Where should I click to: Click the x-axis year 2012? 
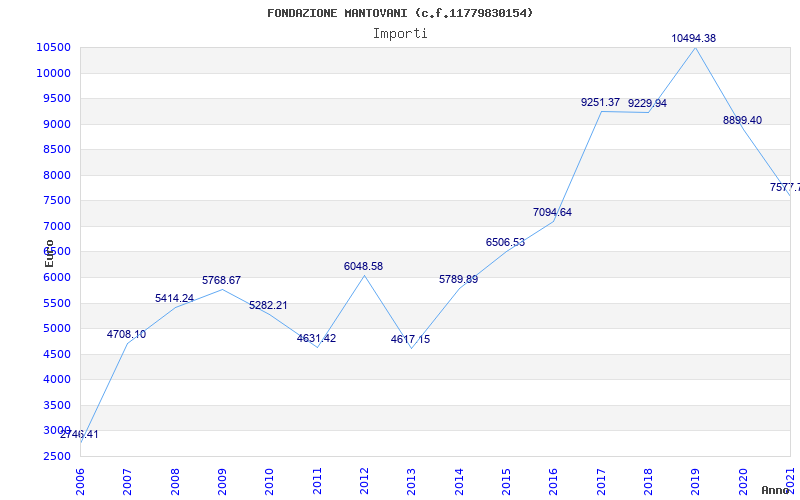tap(364, 482)
